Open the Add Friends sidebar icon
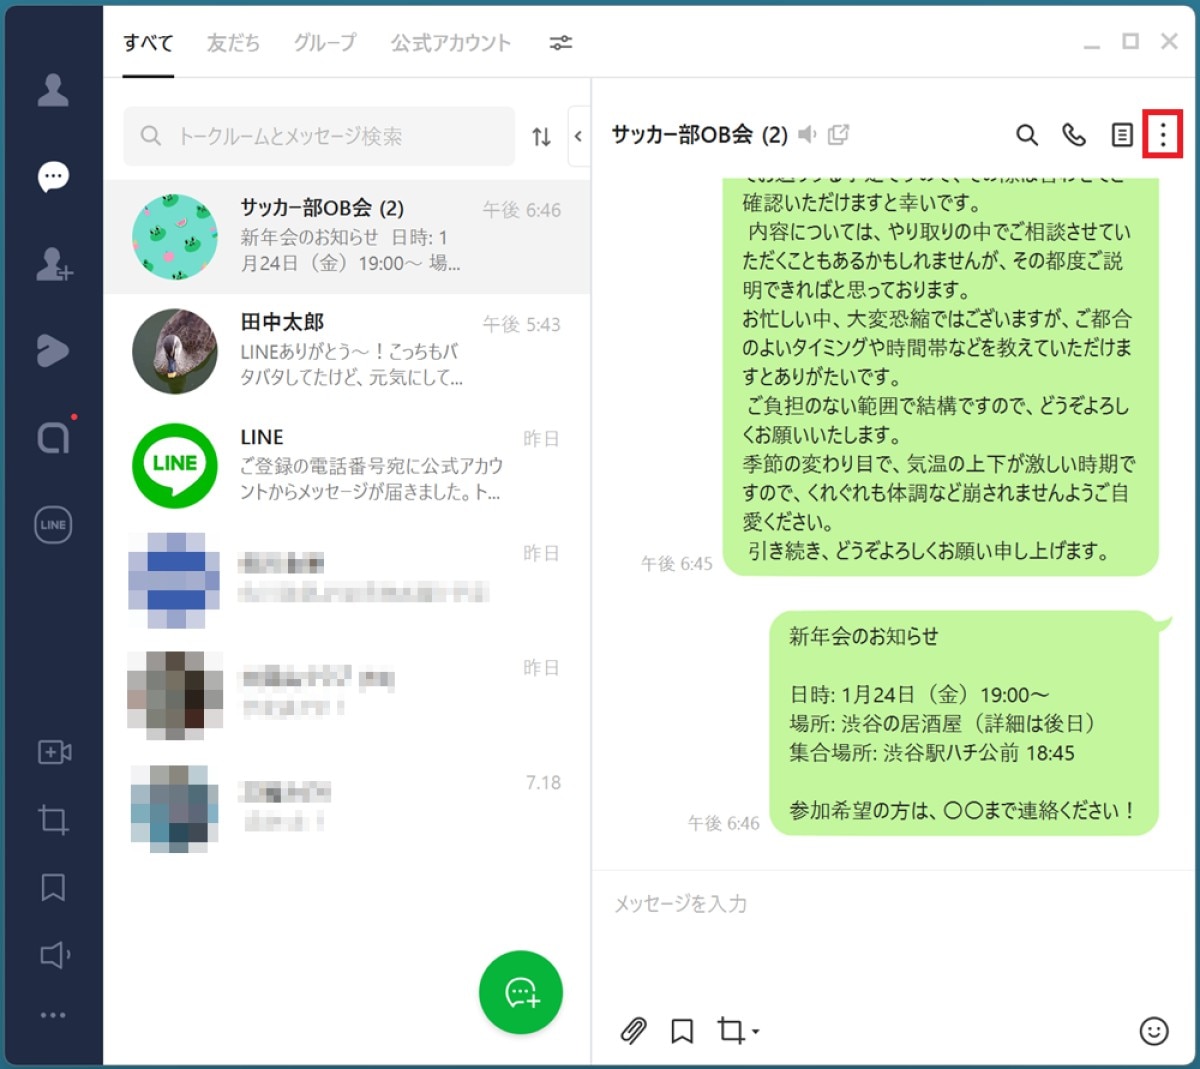Image resolution: width=1200 pixels, height=1069 pixels. click(53, 264)
